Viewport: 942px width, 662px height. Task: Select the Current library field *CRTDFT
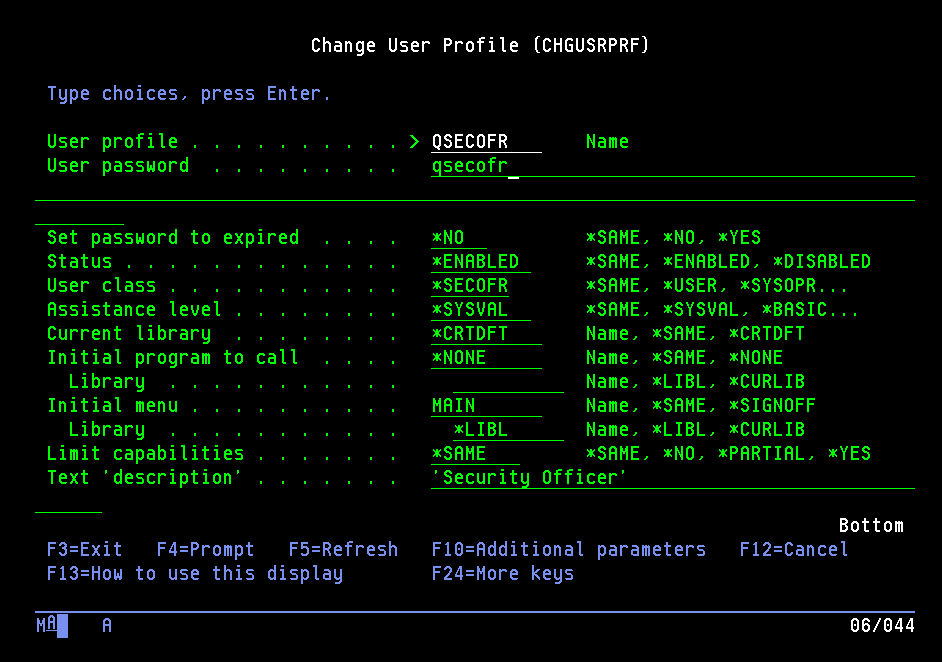click(x=486, y=334)
